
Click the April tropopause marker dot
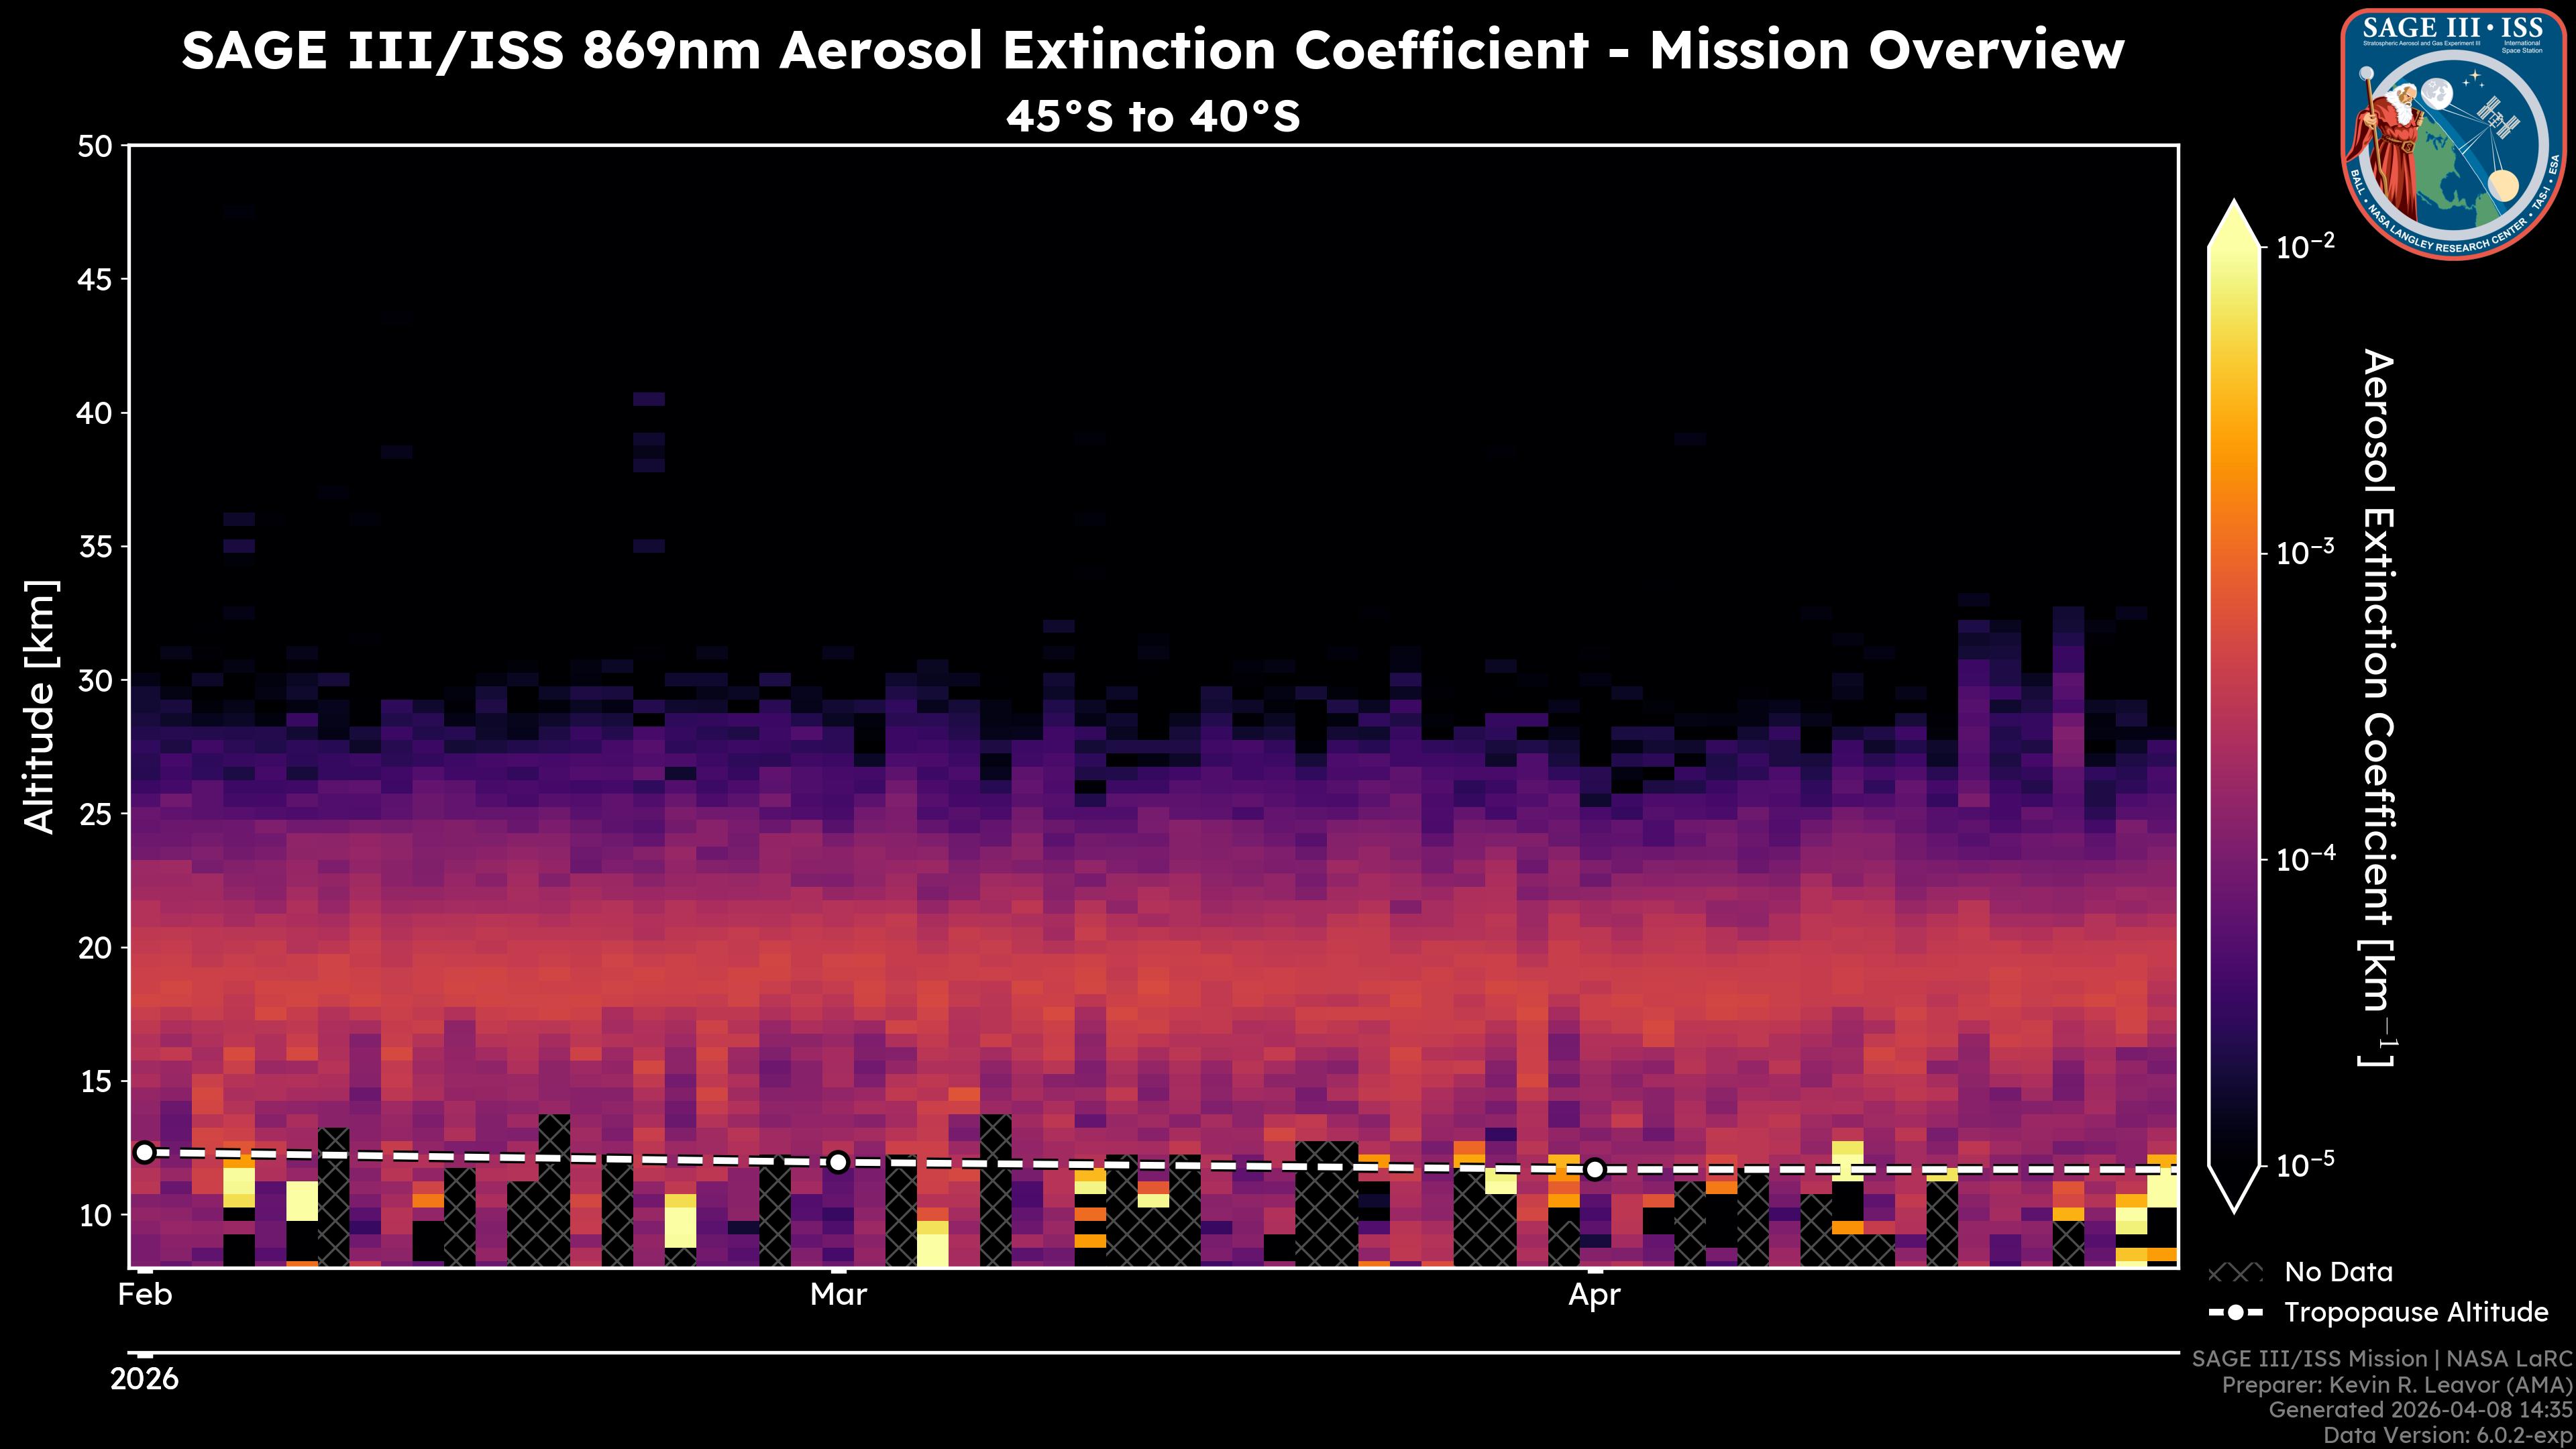click(1595, 1169)
